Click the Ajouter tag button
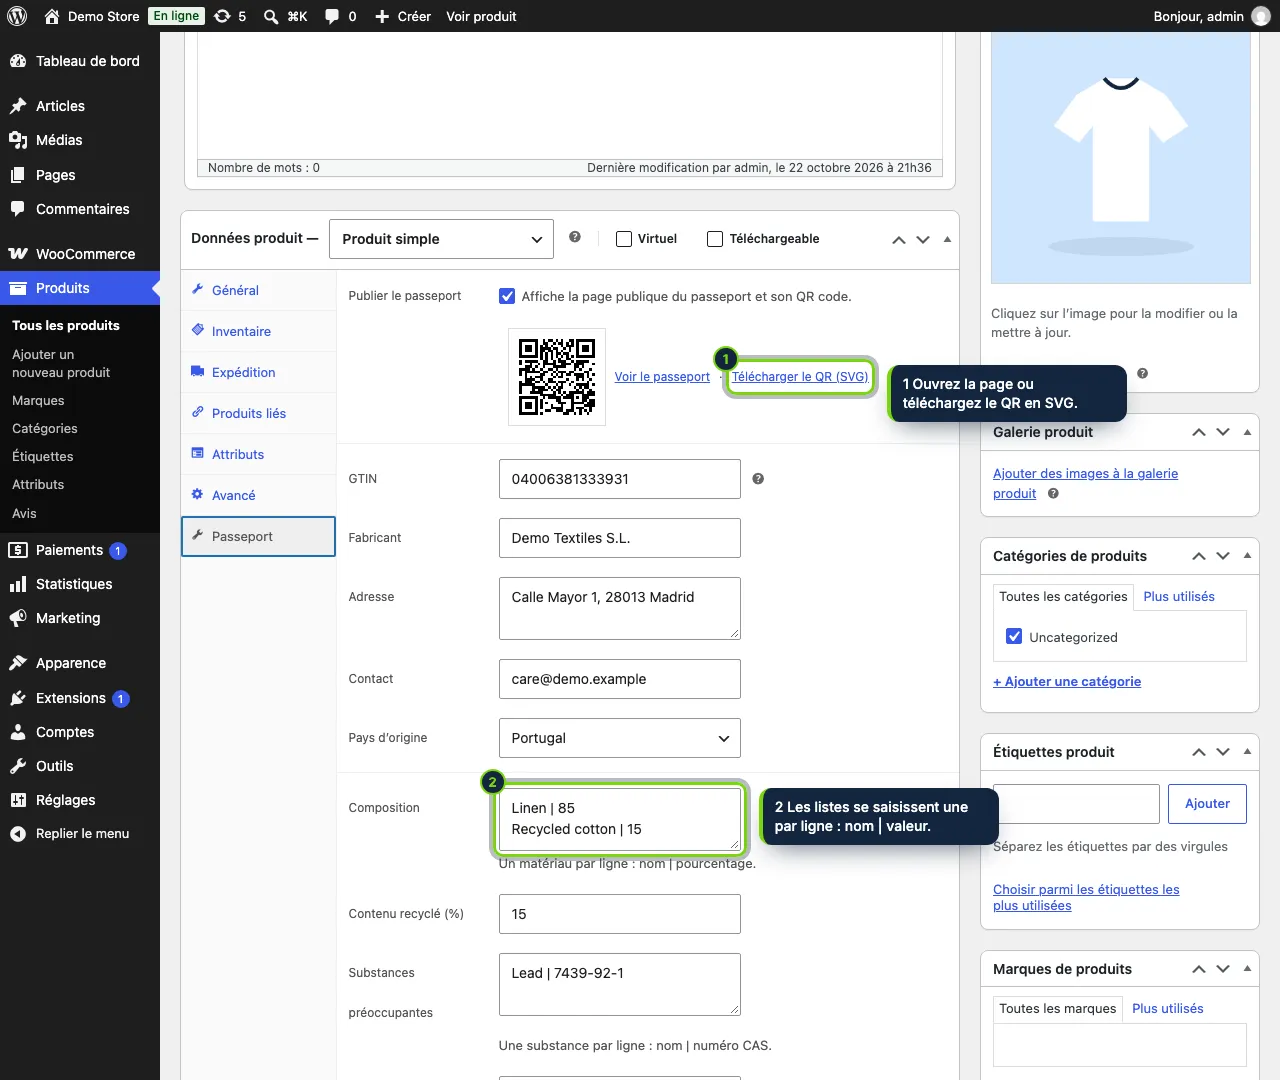 1208,804
